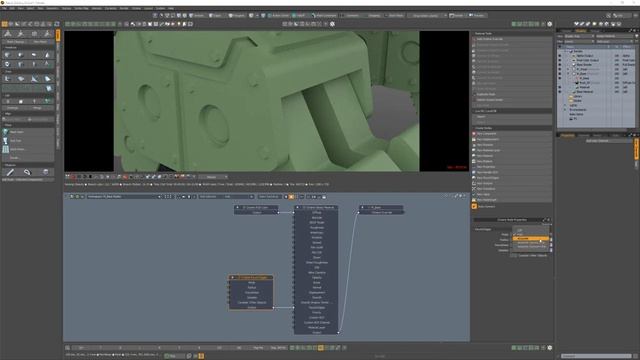
Task: Click the output port of the orange-highlighted node
Action: [273, 308]
